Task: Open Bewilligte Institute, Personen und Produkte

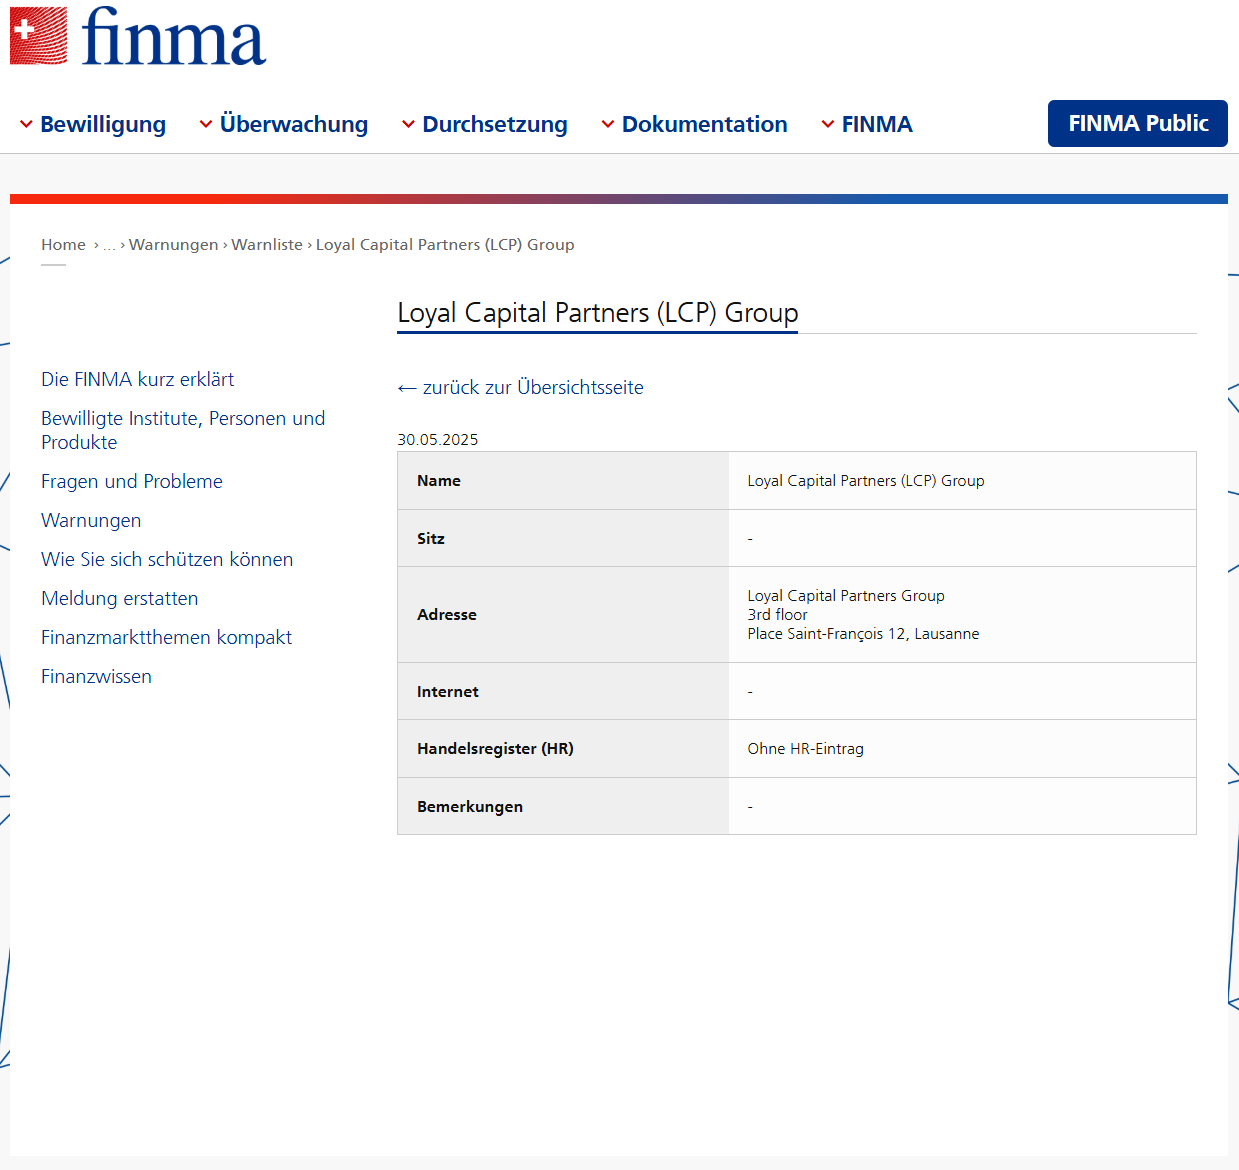Action: pyautogui.click(x=183, y=430)
